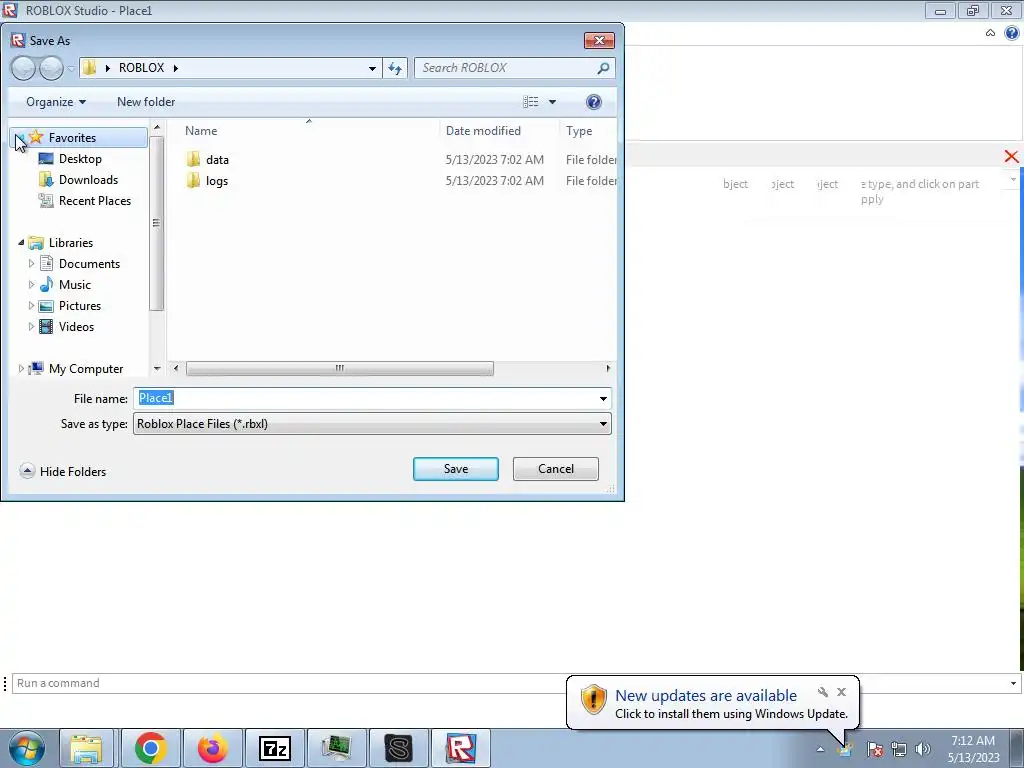
Task: Close the panel with the red X in Studio
Action: [x=1012, y=157]
